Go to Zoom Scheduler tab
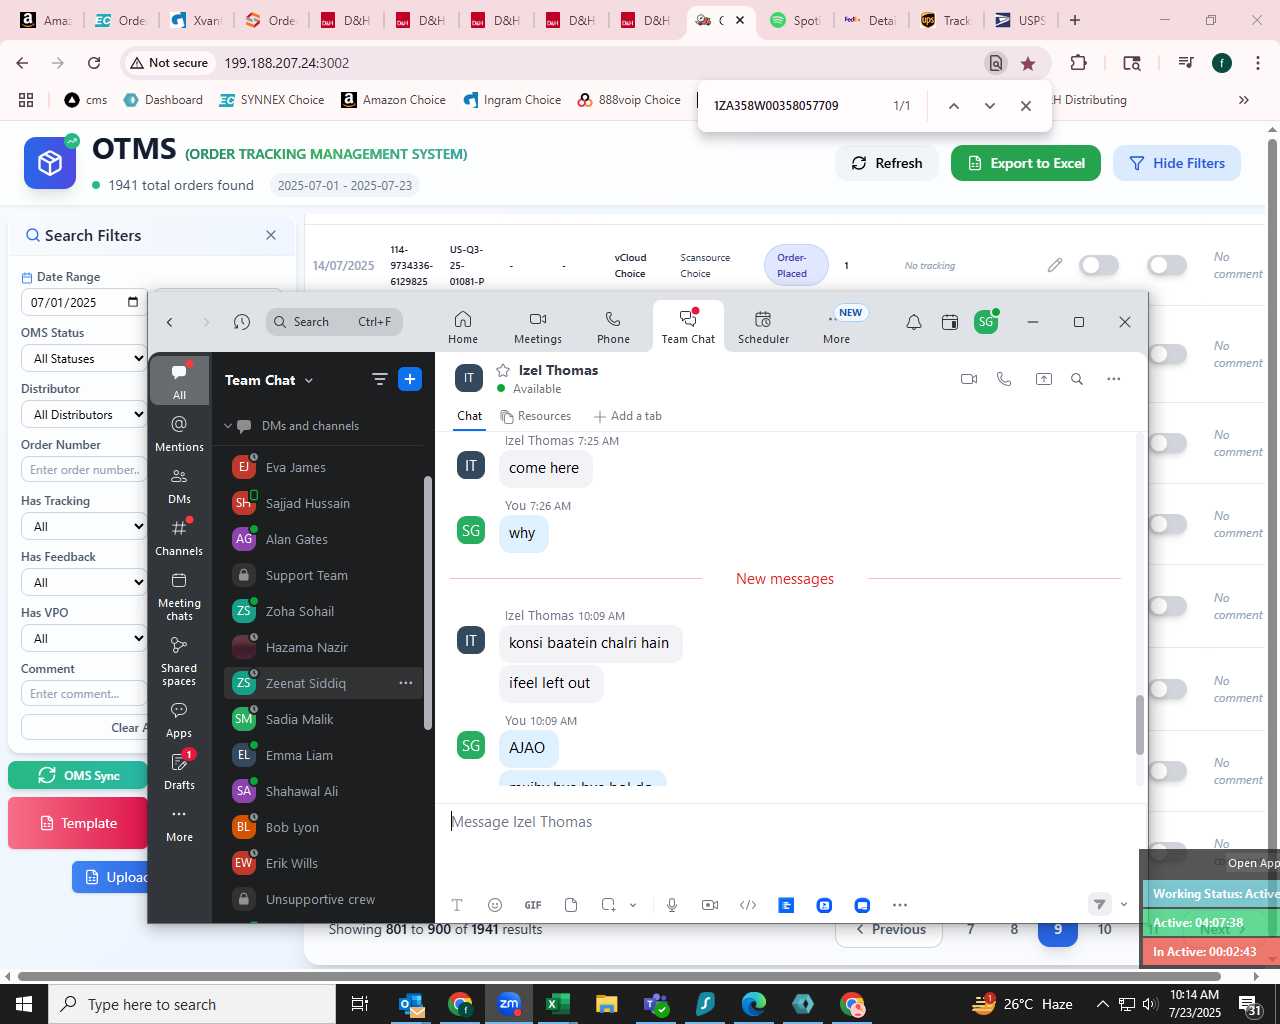Image resolution: width=1280 pixels, height=1024 pixels. tap(763, 327)
